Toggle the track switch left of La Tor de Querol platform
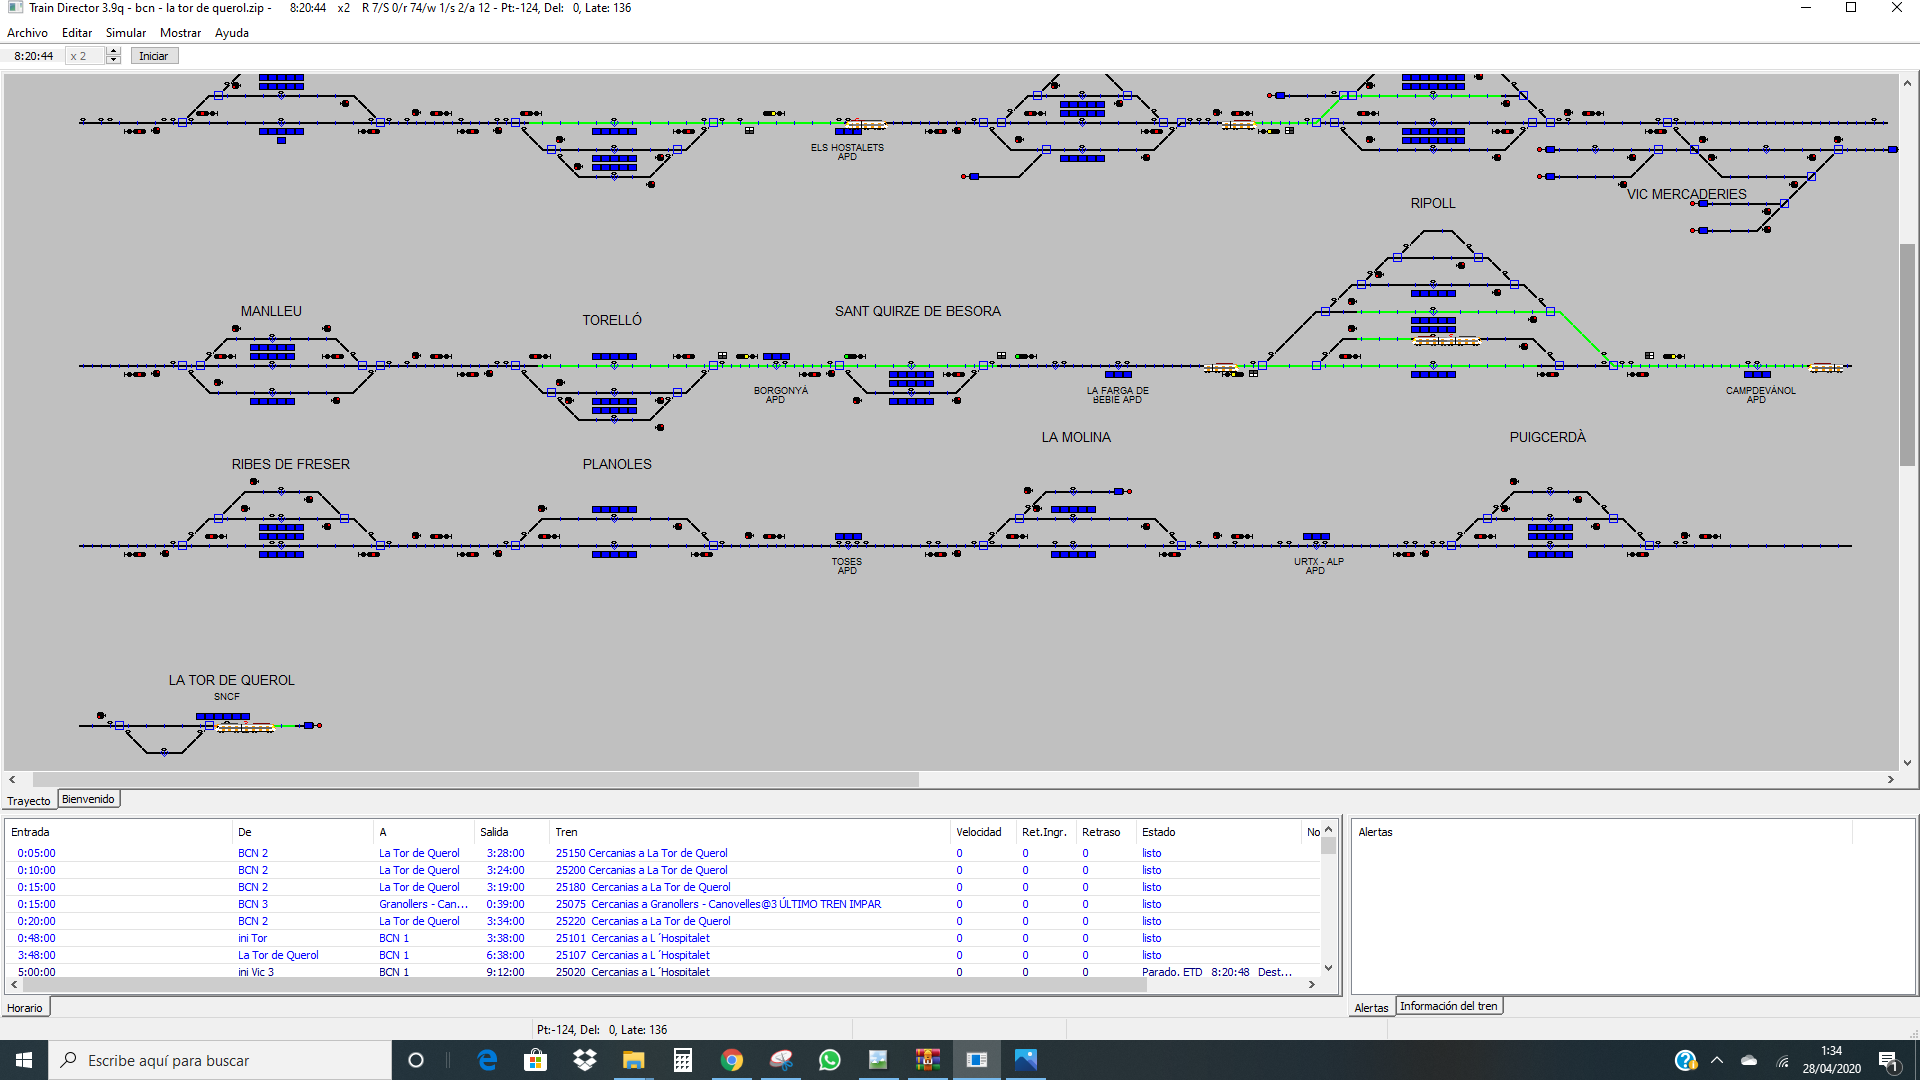1920x1080 pixels. (120, 725)
